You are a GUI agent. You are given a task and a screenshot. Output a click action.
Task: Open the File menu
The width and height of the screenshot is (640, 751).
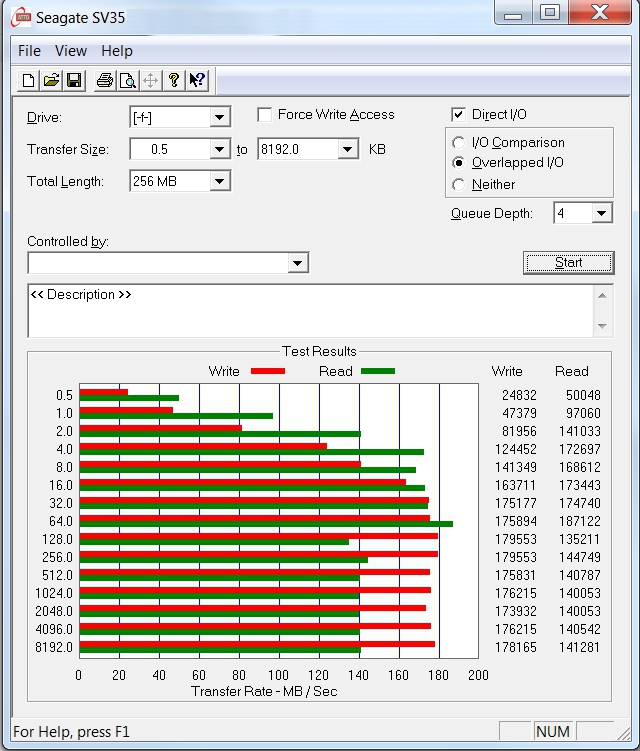(29, 51)
